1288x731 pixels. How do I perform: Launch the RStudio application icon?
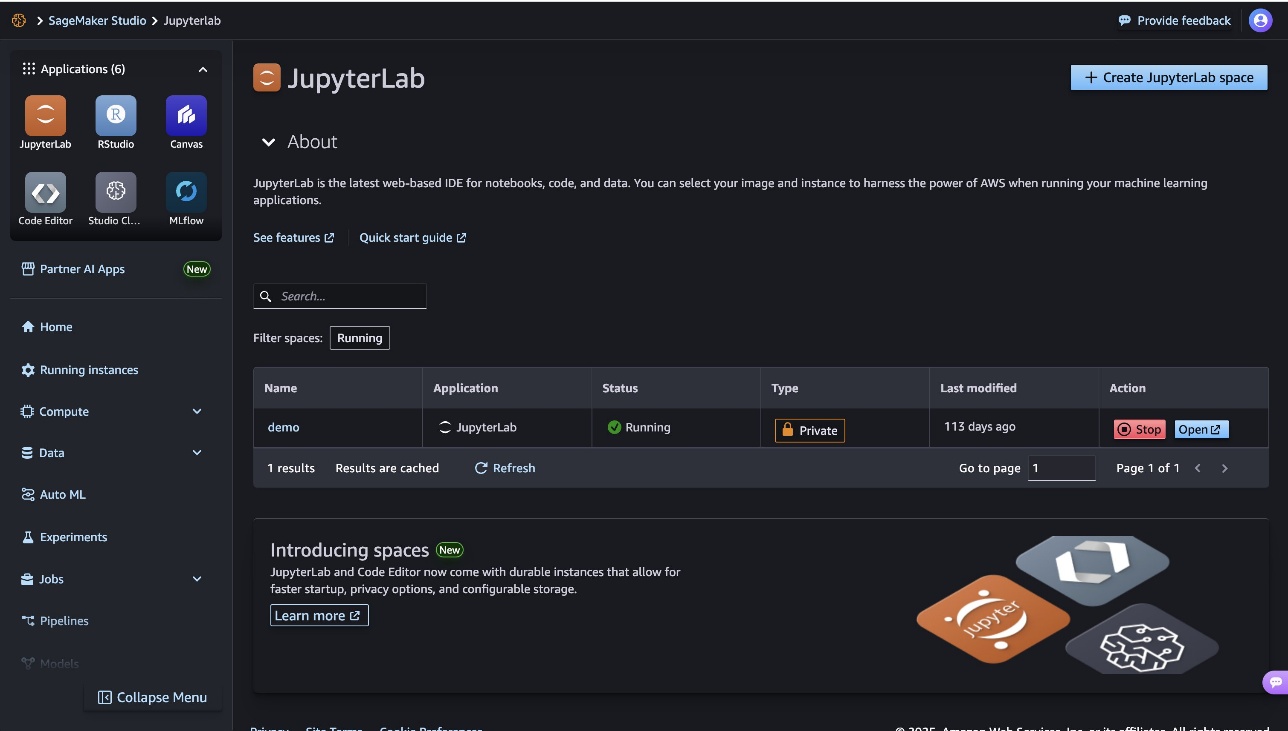coord(116,116)
